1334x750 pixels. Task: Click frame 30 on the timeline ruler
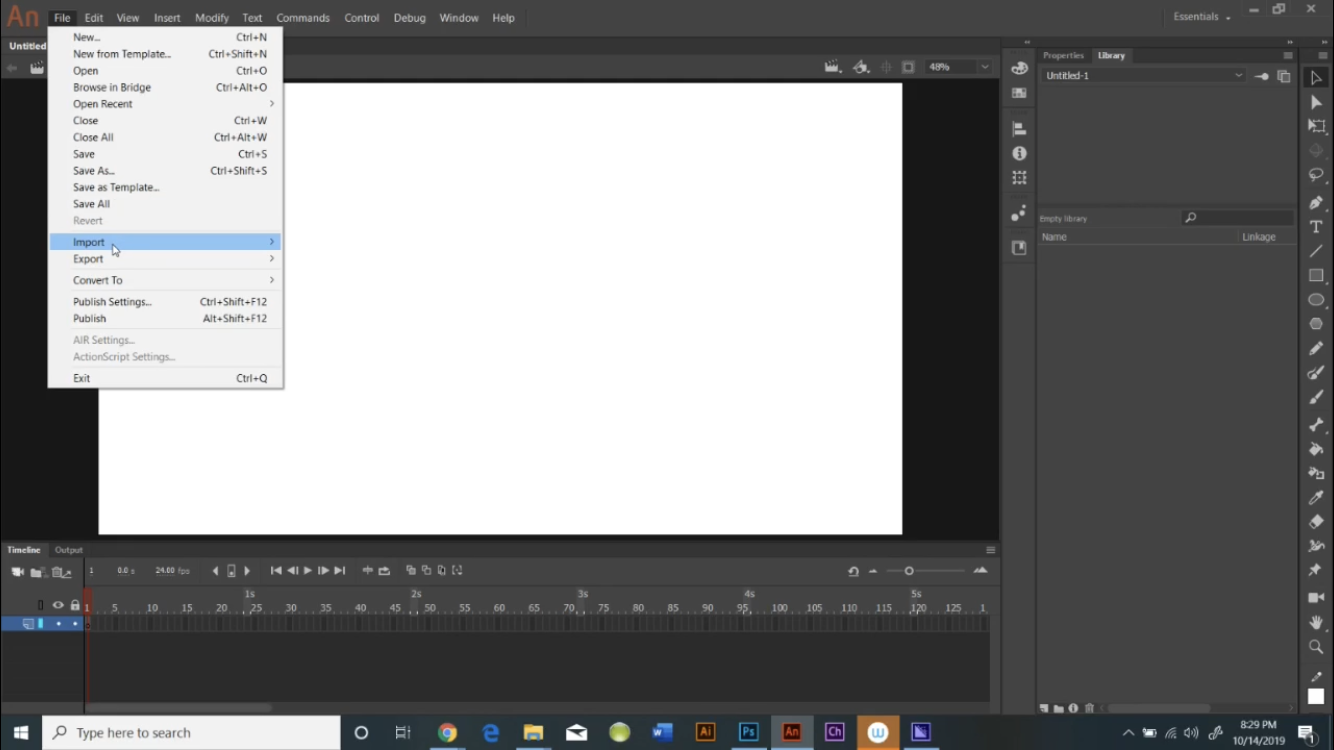[290, 605]
